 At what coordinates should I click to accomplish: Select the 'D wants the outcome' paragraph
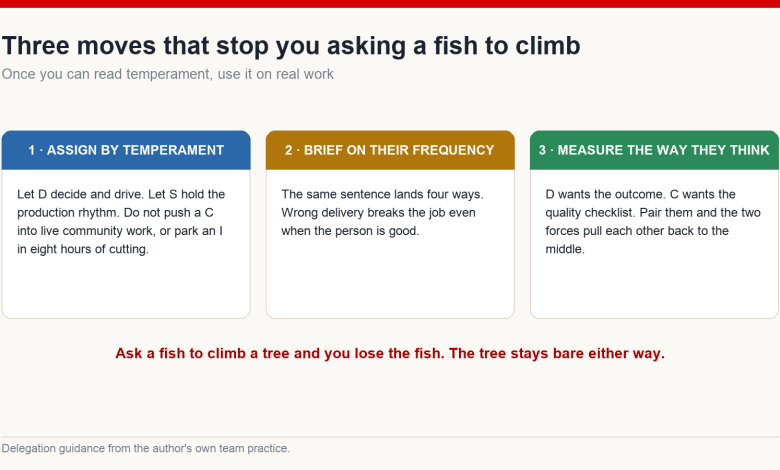click(653, 221)
